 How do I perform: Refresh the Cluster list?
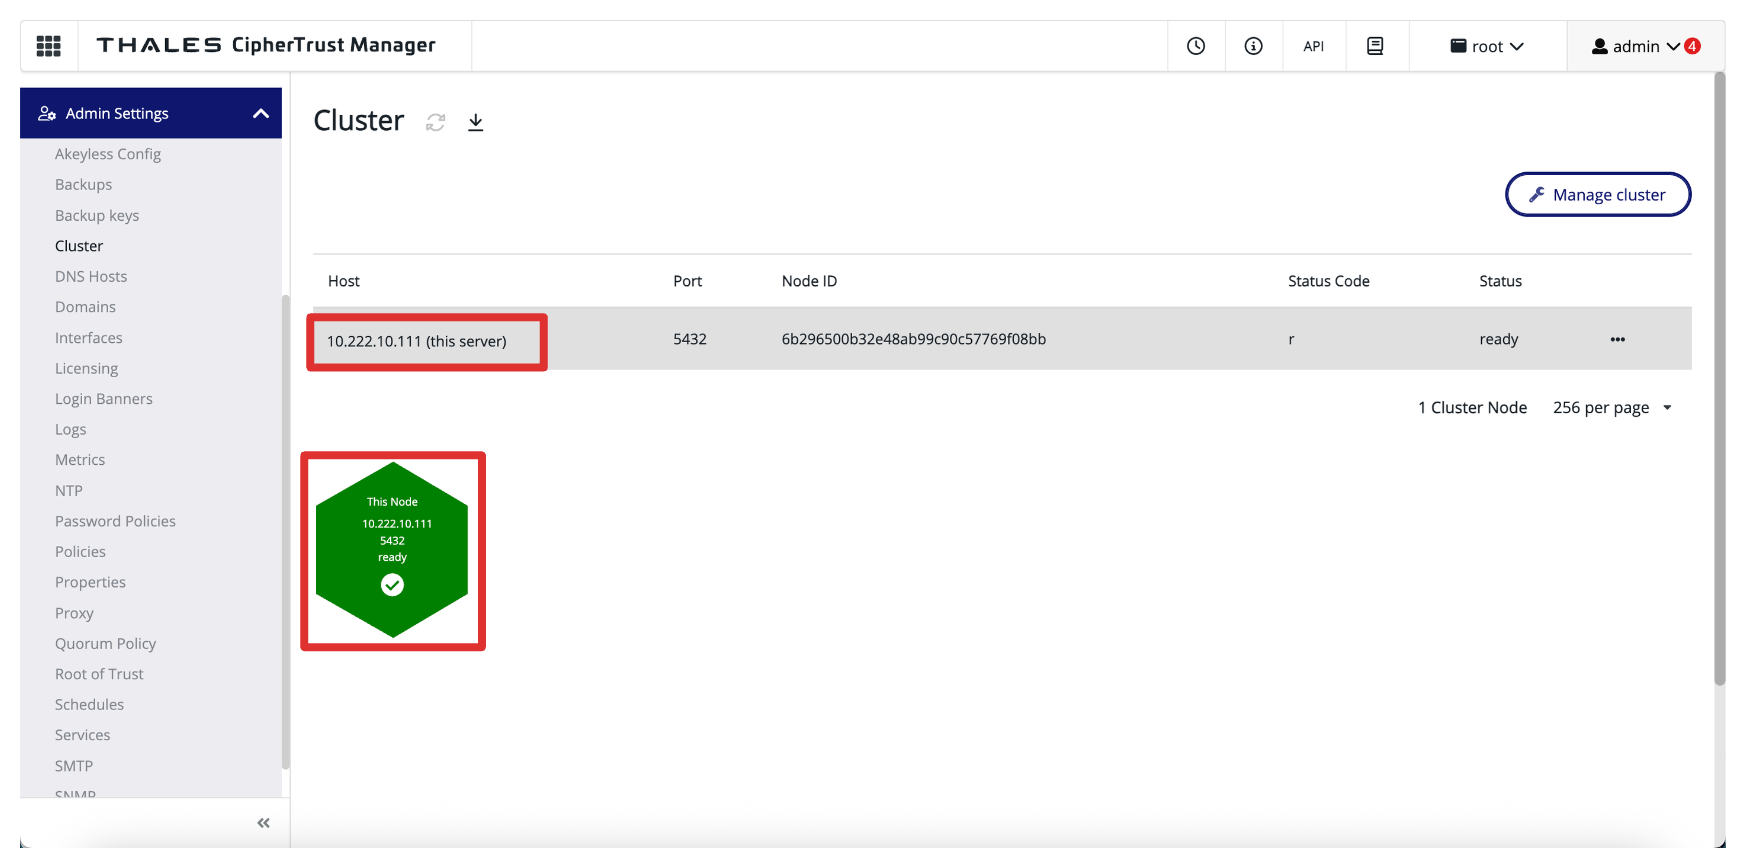point(435,122)
